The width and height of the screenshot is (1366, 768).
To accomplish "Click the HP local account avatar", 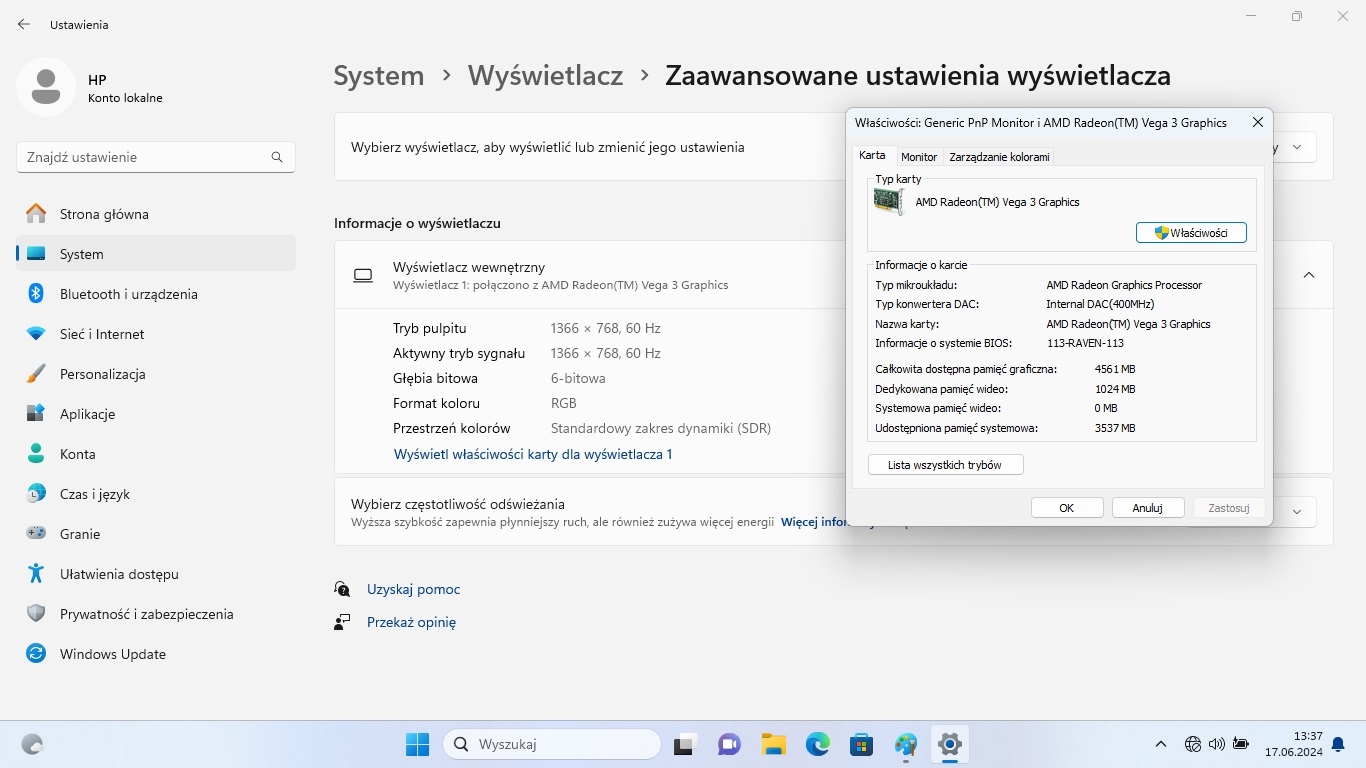I will (45, 87).
